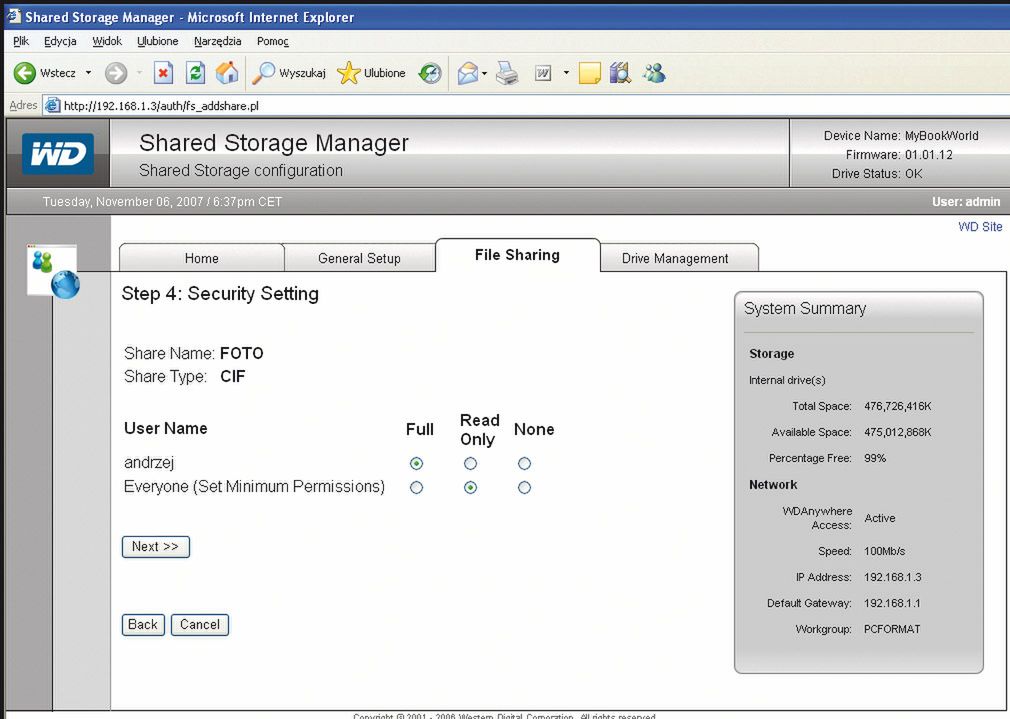Image resolution: width=1010 pixels, height=719 pixels.
Task: Open the Edycja menu
Action: [60, 41]
